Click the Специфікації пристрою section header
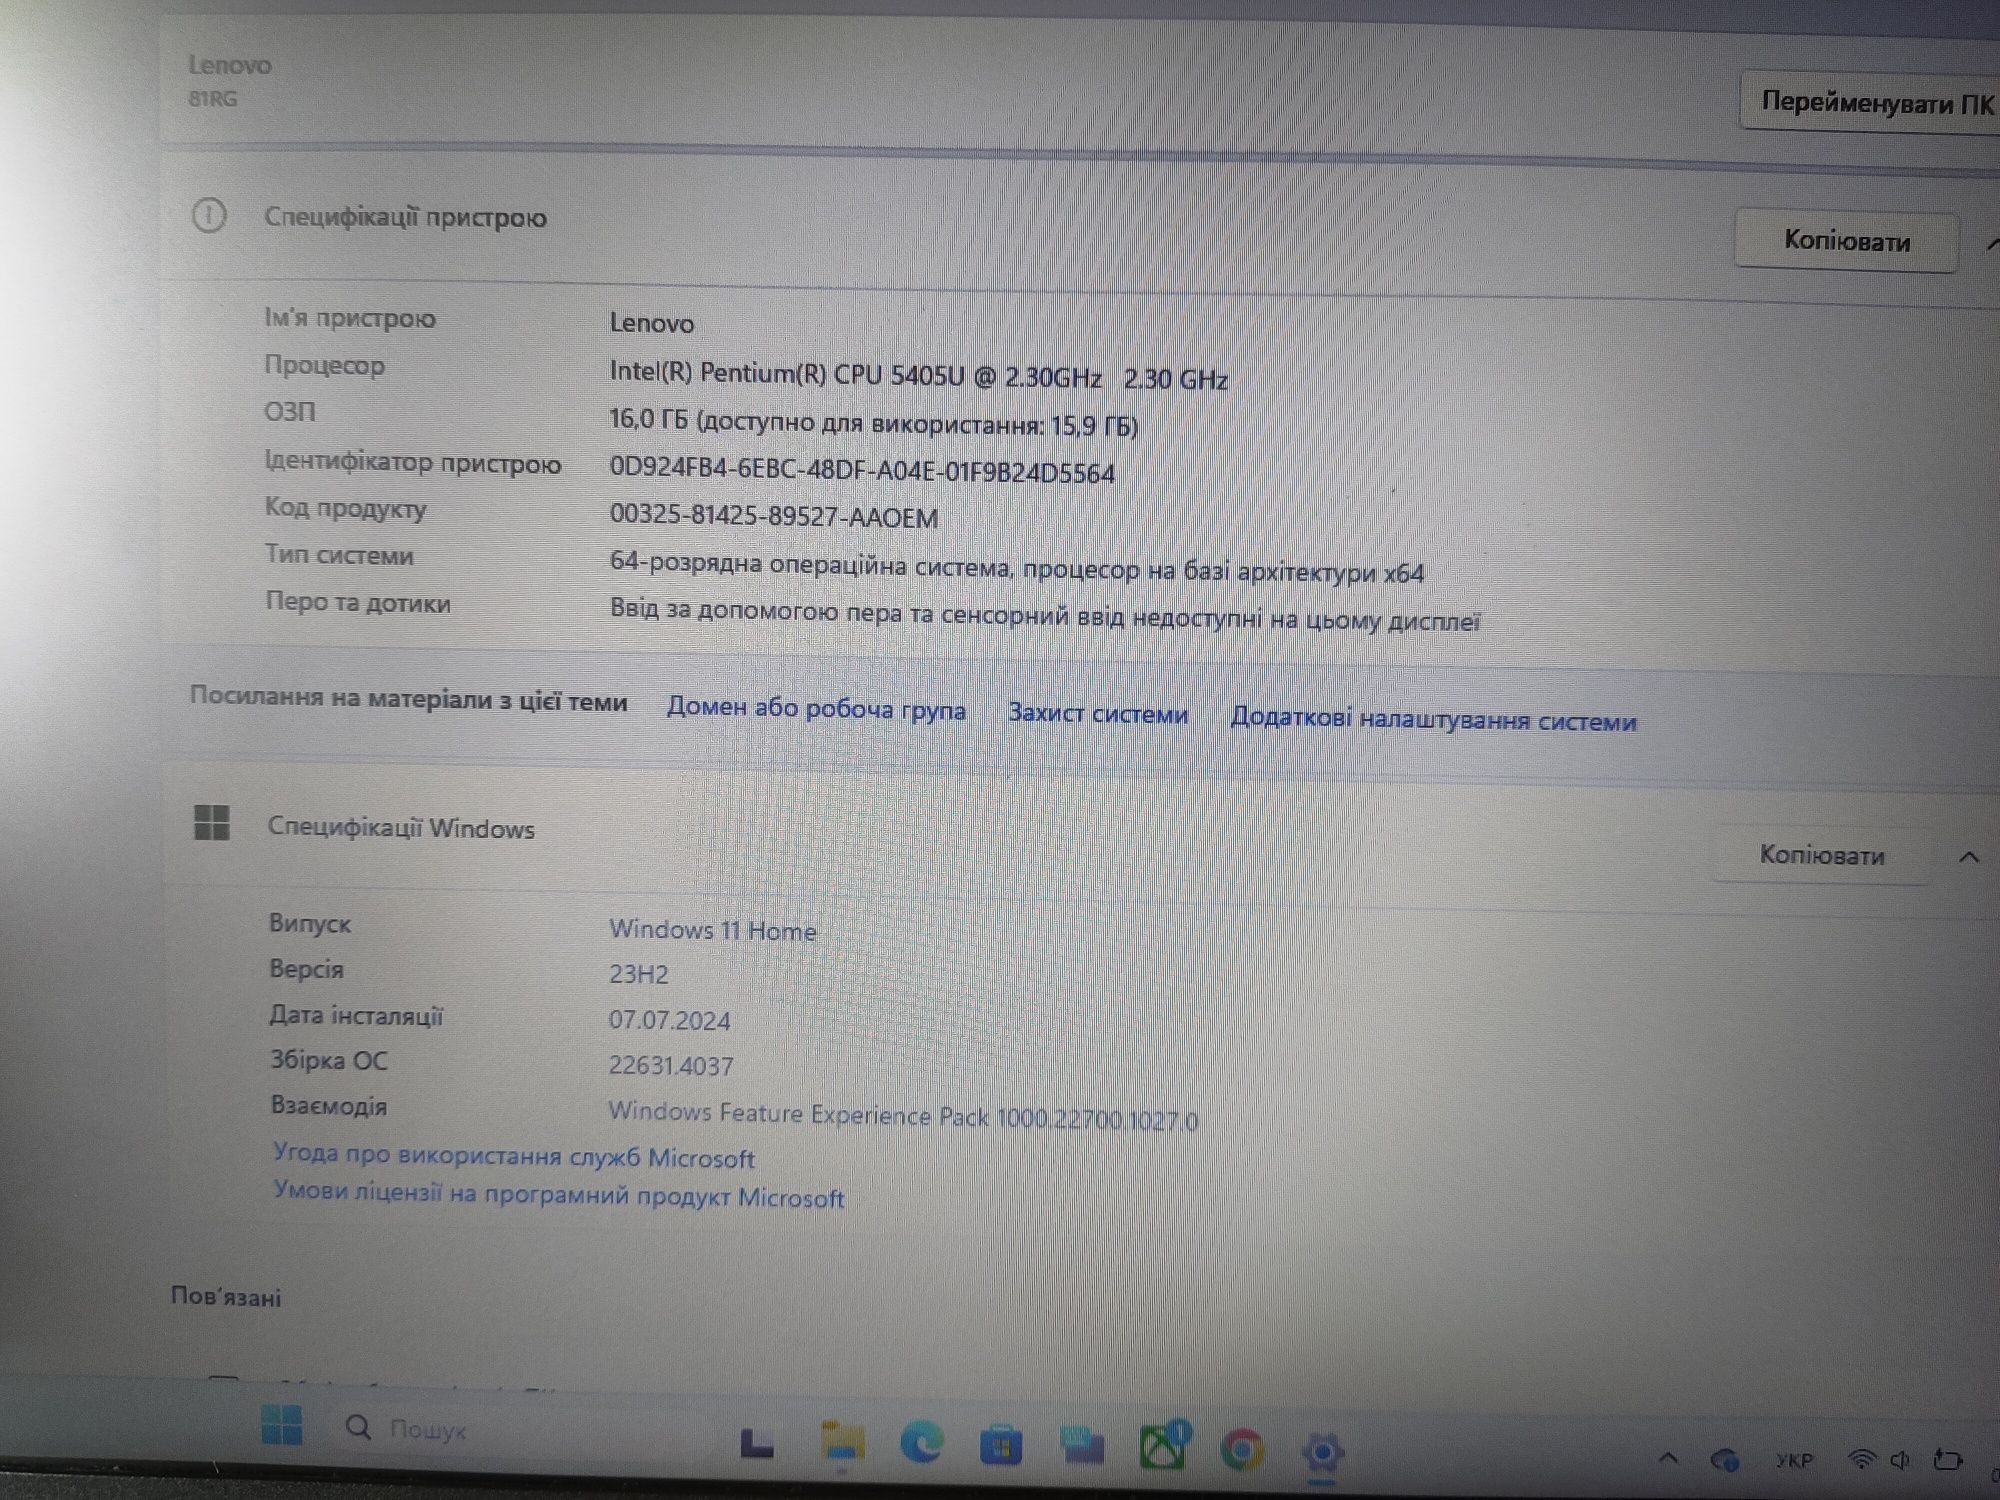The image size is (2000, 1500). coord(405,217)
